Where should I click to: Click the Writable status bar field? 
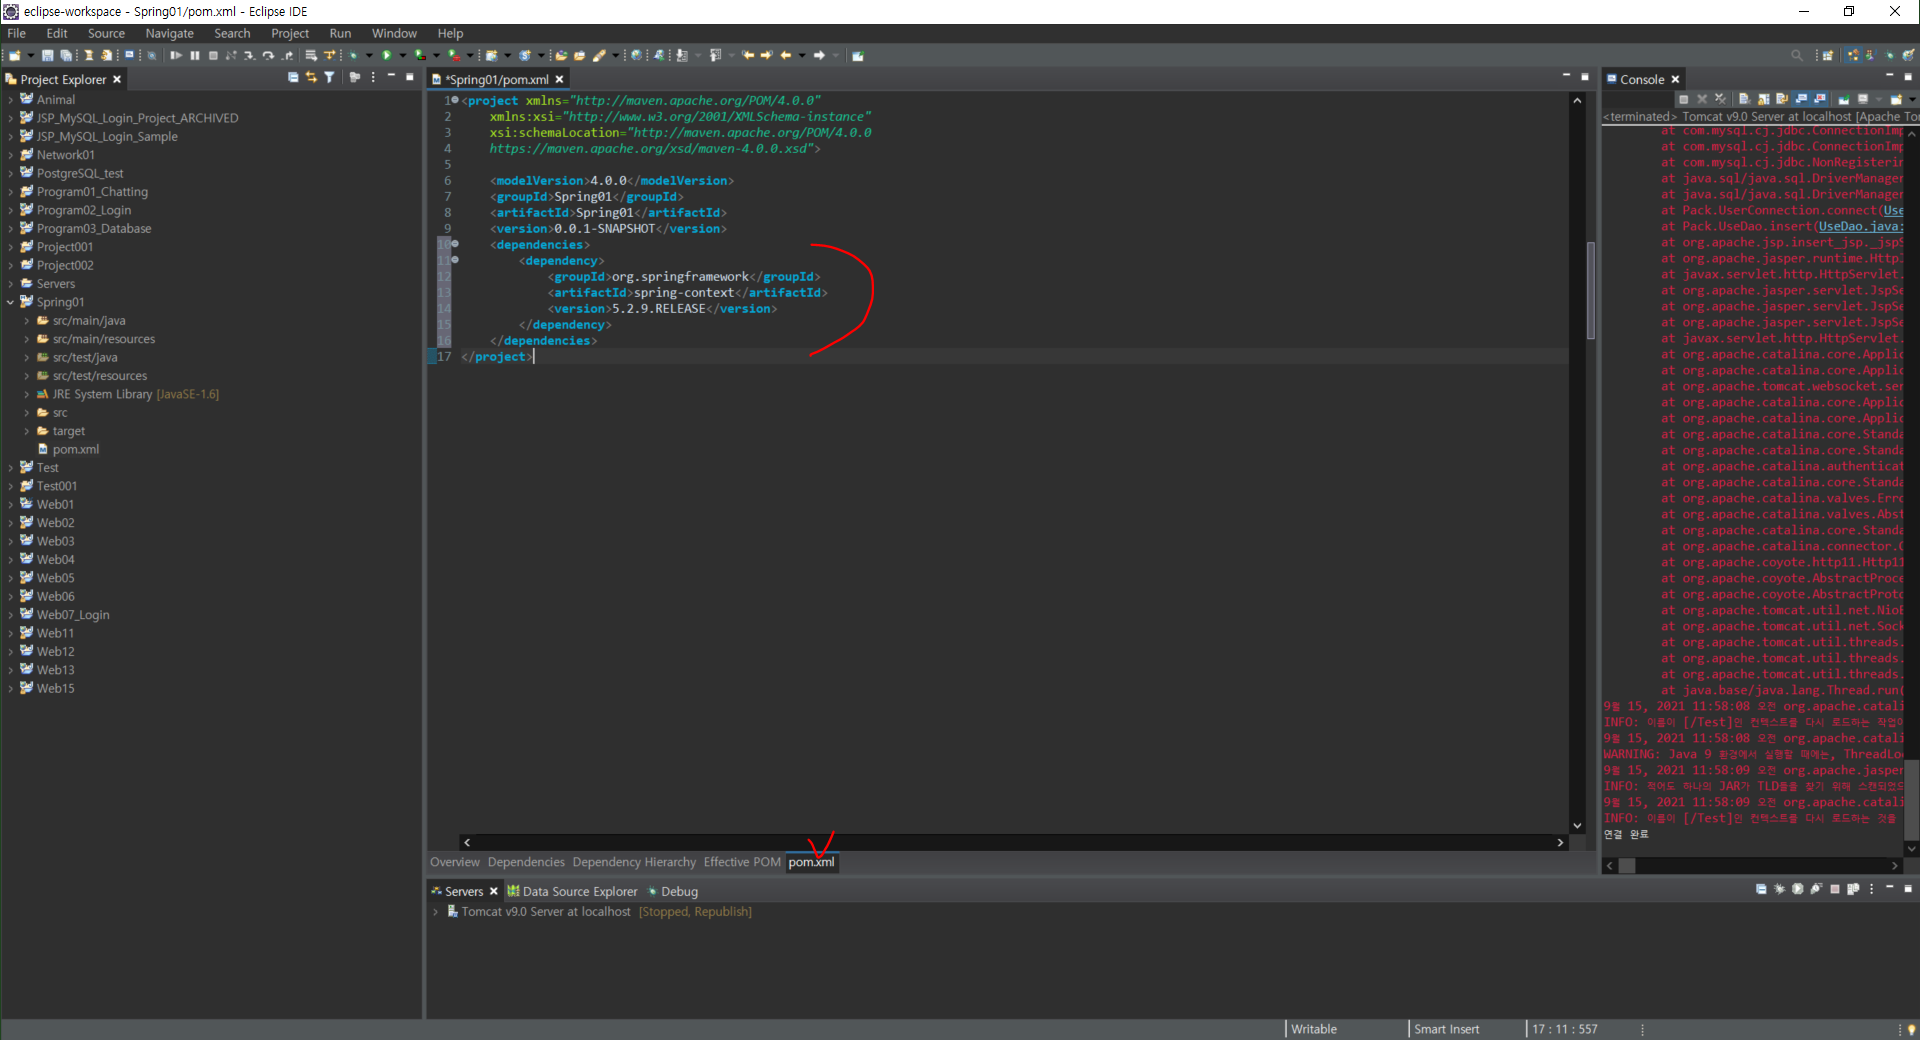[1313, 1029]
